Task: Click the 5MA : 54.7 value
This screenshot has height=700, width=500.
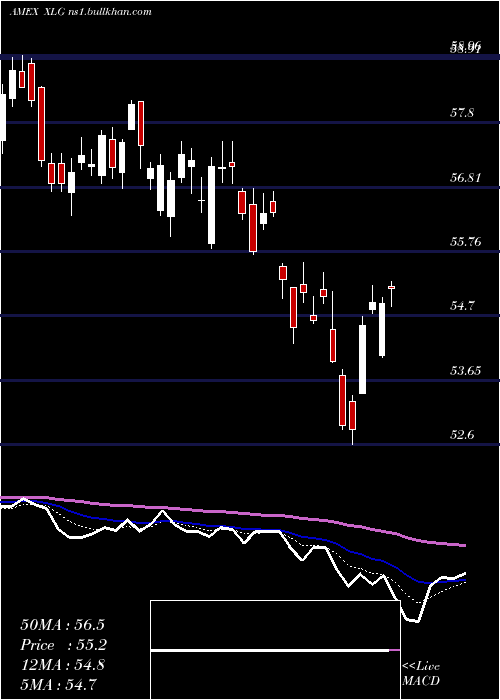Action: [x=59, y=684]
